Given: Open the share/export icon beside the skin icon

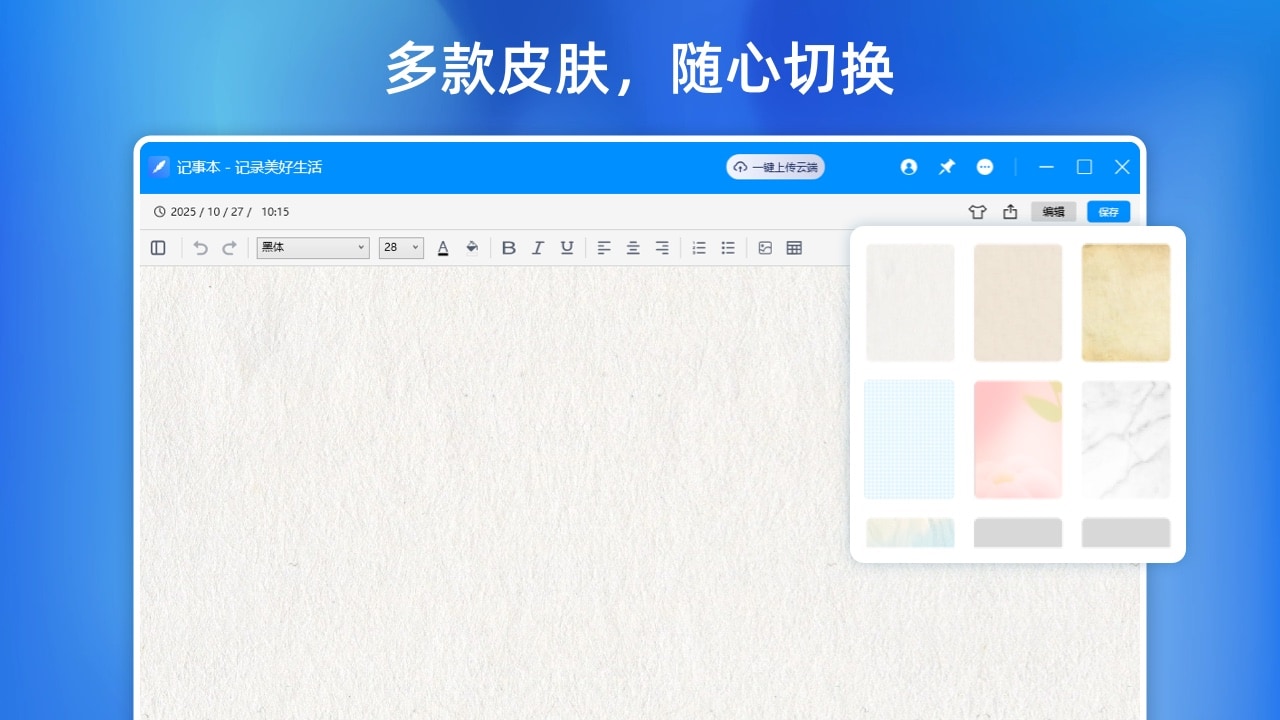Looking at the screenshot, I should 1009,211.
